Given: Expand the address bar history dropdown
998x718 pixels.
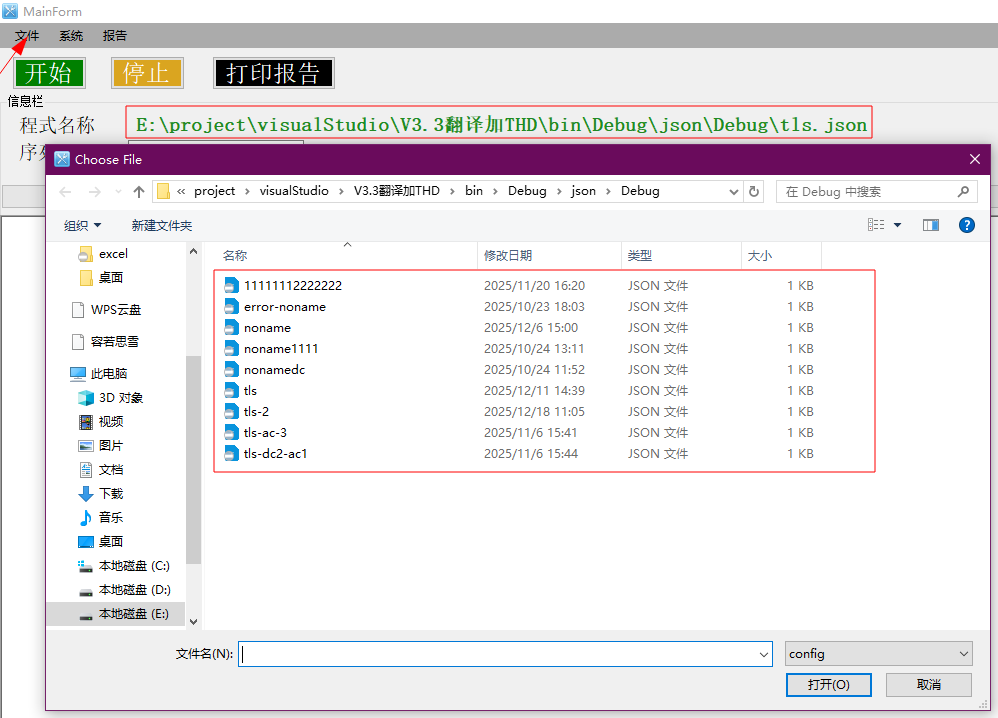Looking at the screenshot, I should coord(735,192).
